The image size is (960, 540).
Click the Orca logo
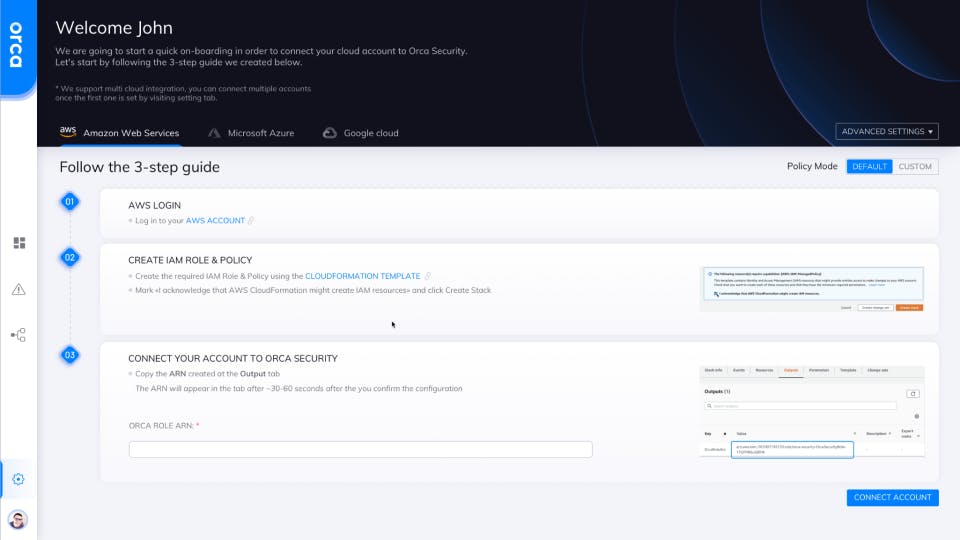click(17, 45)
